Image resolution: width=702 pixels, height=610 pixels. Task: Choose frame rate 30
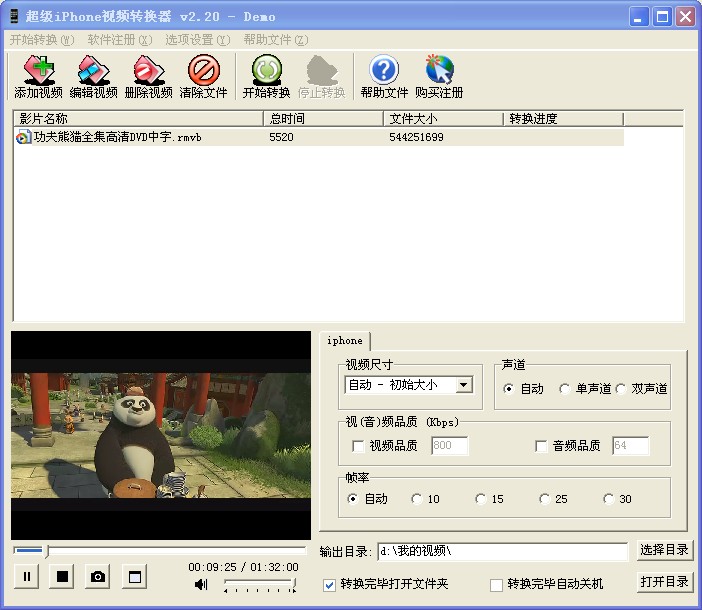click(608, 499)
